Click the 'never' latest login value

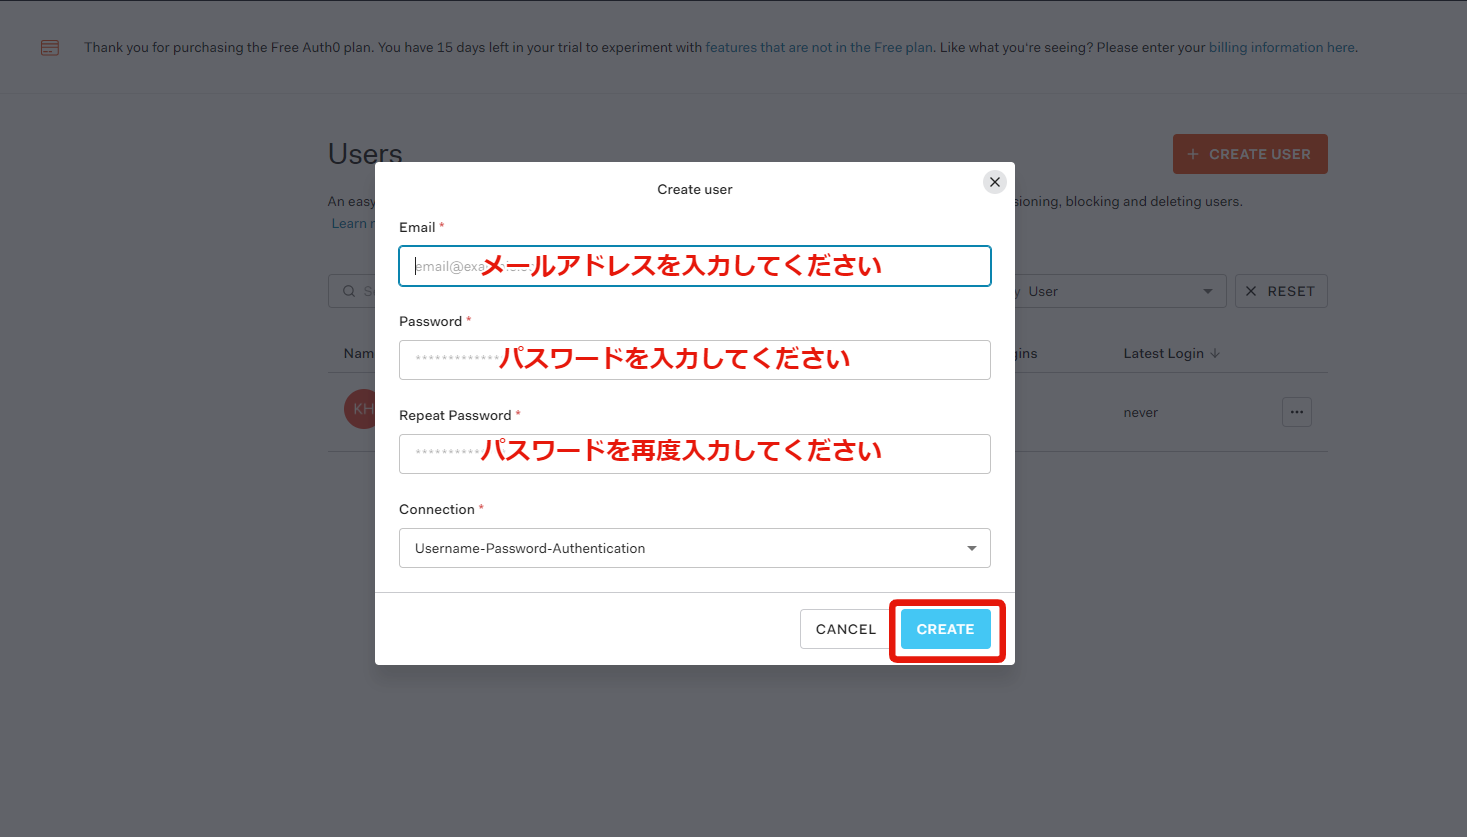[x=1140, y=412]
